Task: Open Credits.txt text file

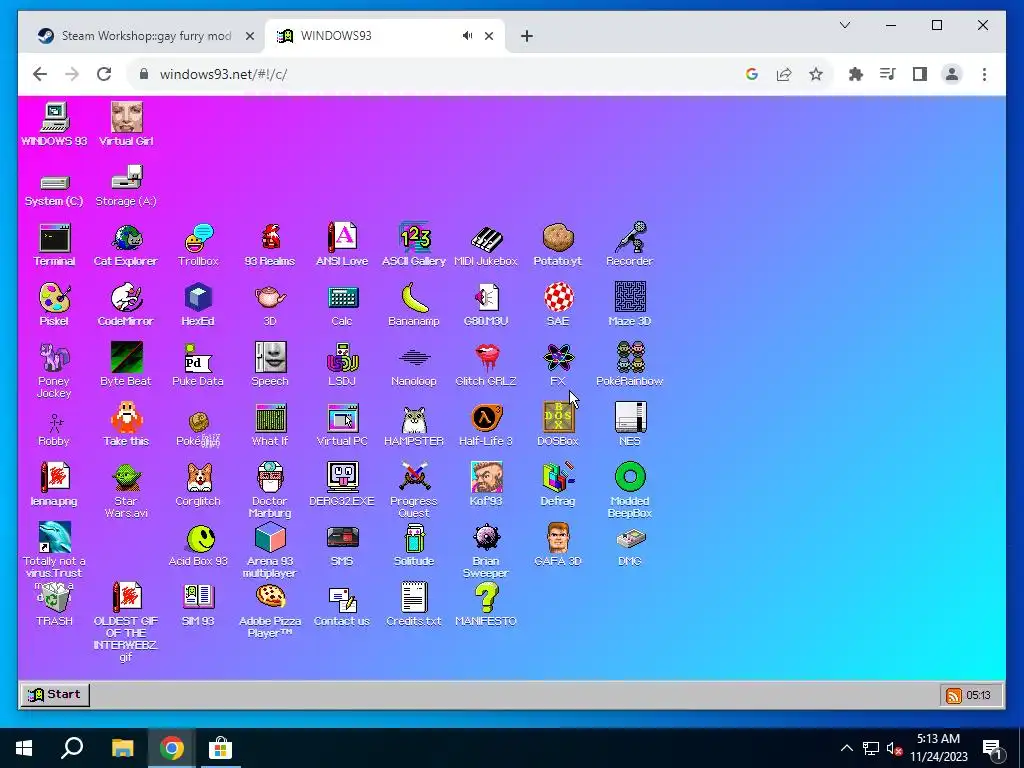Action: (x=414, y=598)
